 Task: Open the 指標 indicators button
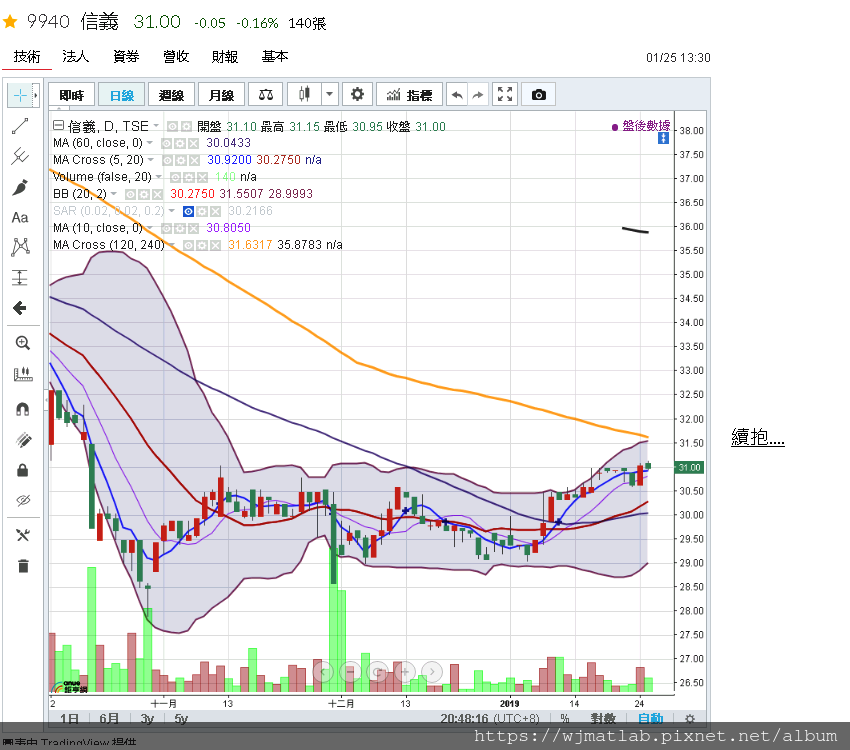point(409,95)
